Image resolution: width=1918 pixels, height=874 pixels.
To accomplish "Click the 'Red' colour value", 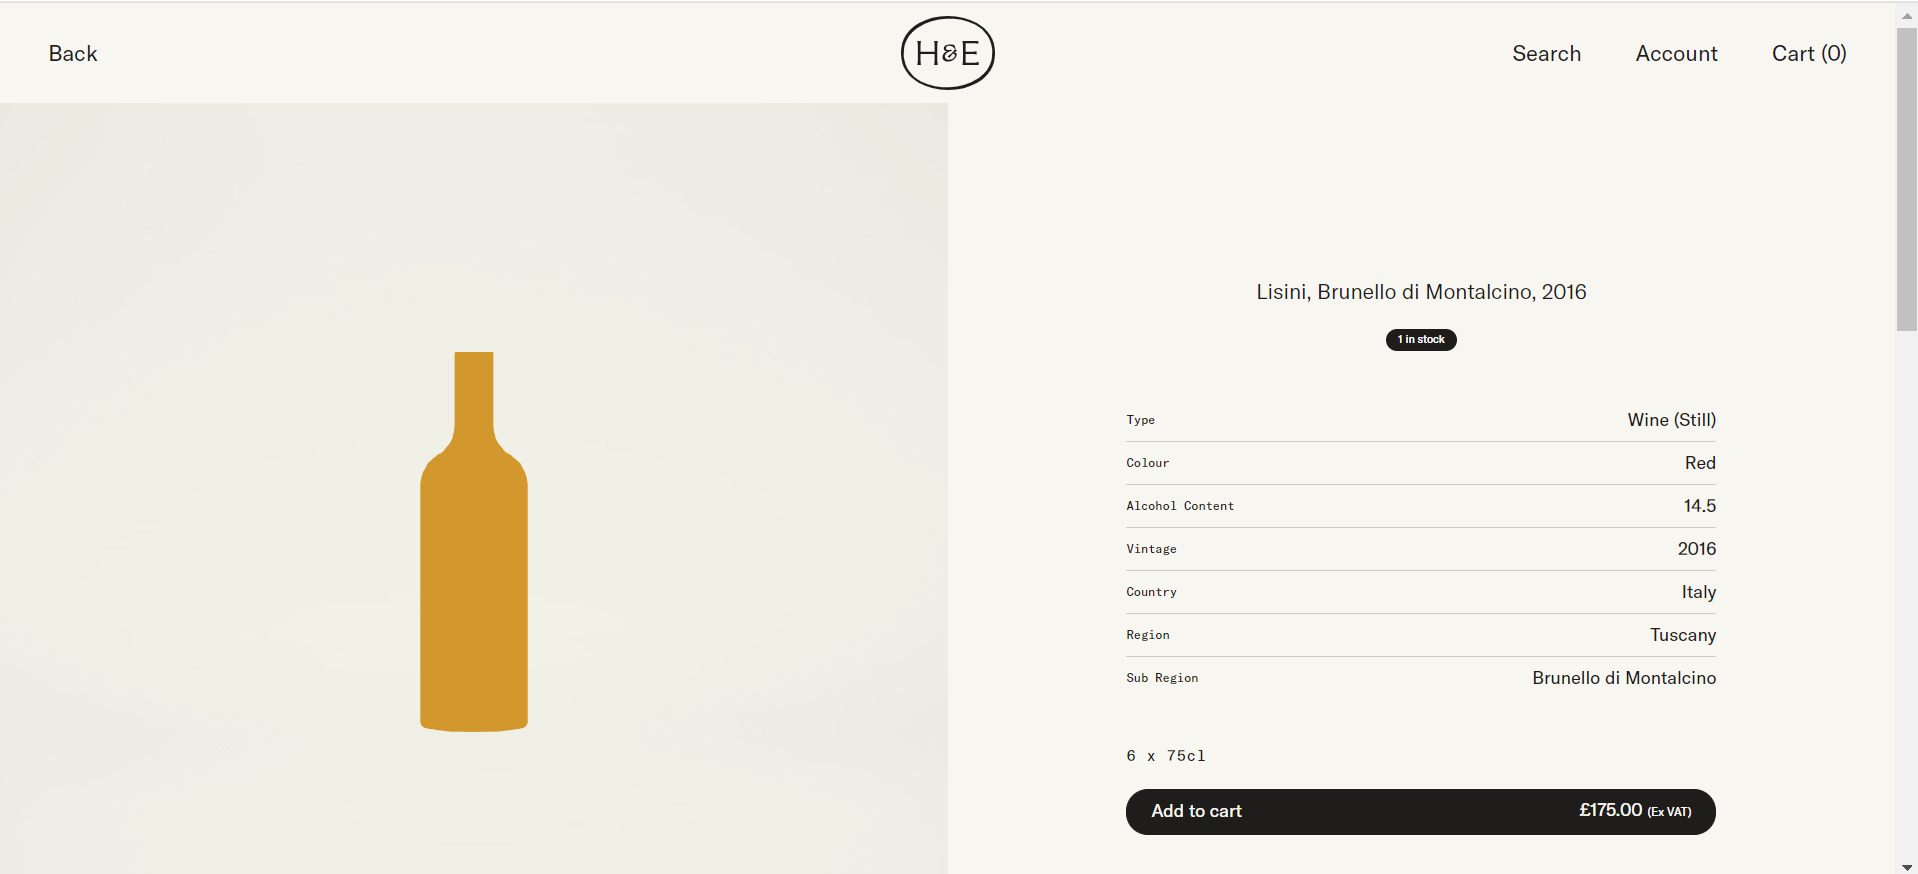I will [1700, 463].
